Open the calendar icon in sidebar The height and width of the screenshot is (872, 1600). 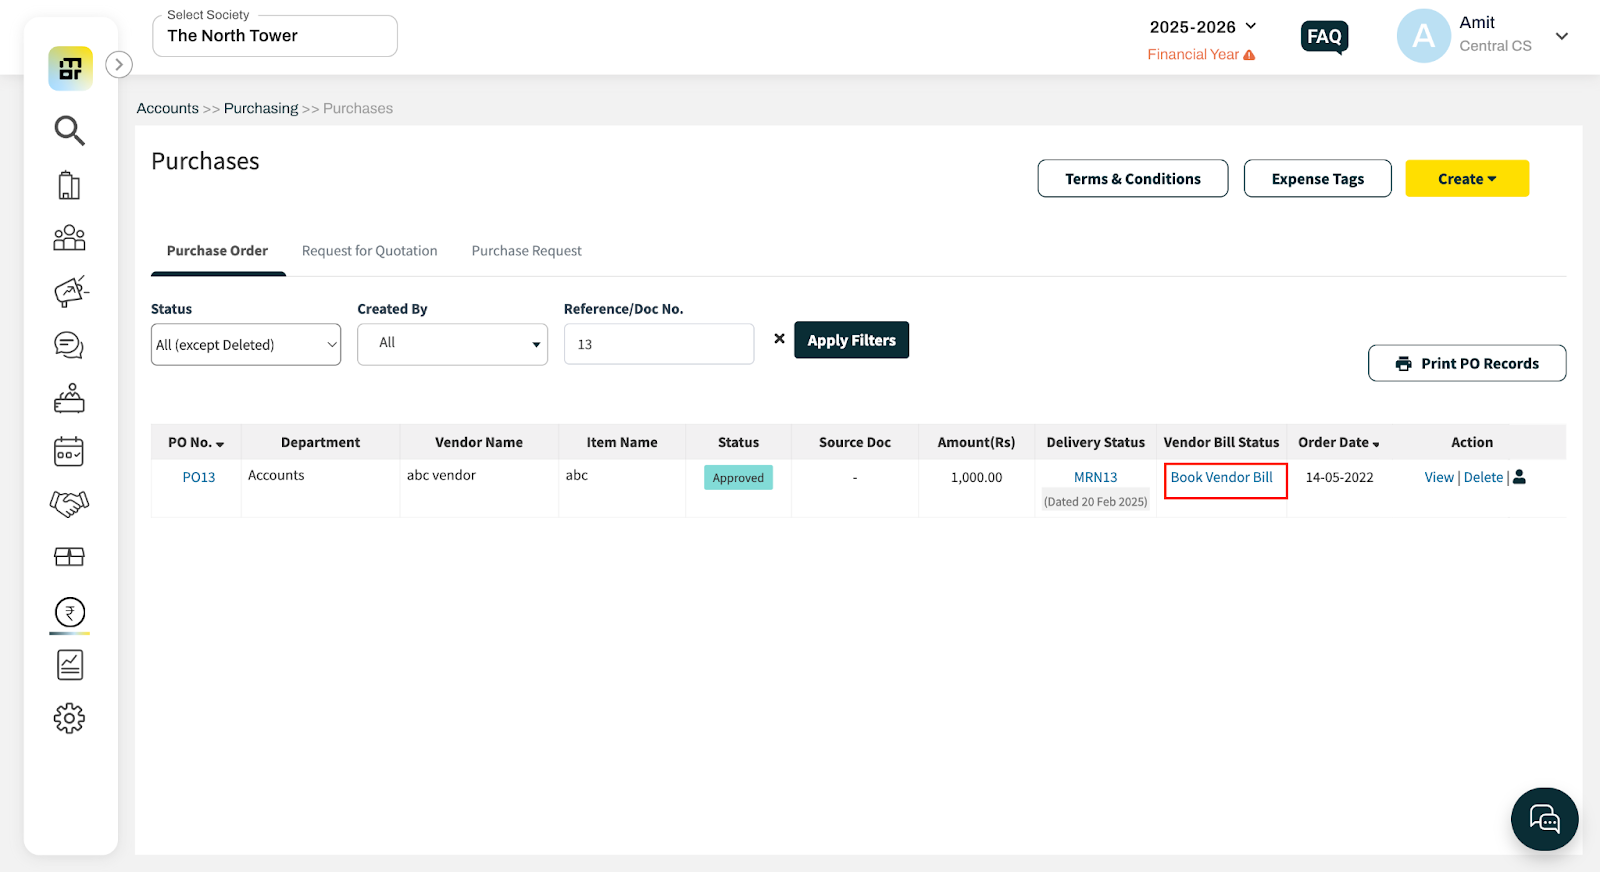point(69,451)
